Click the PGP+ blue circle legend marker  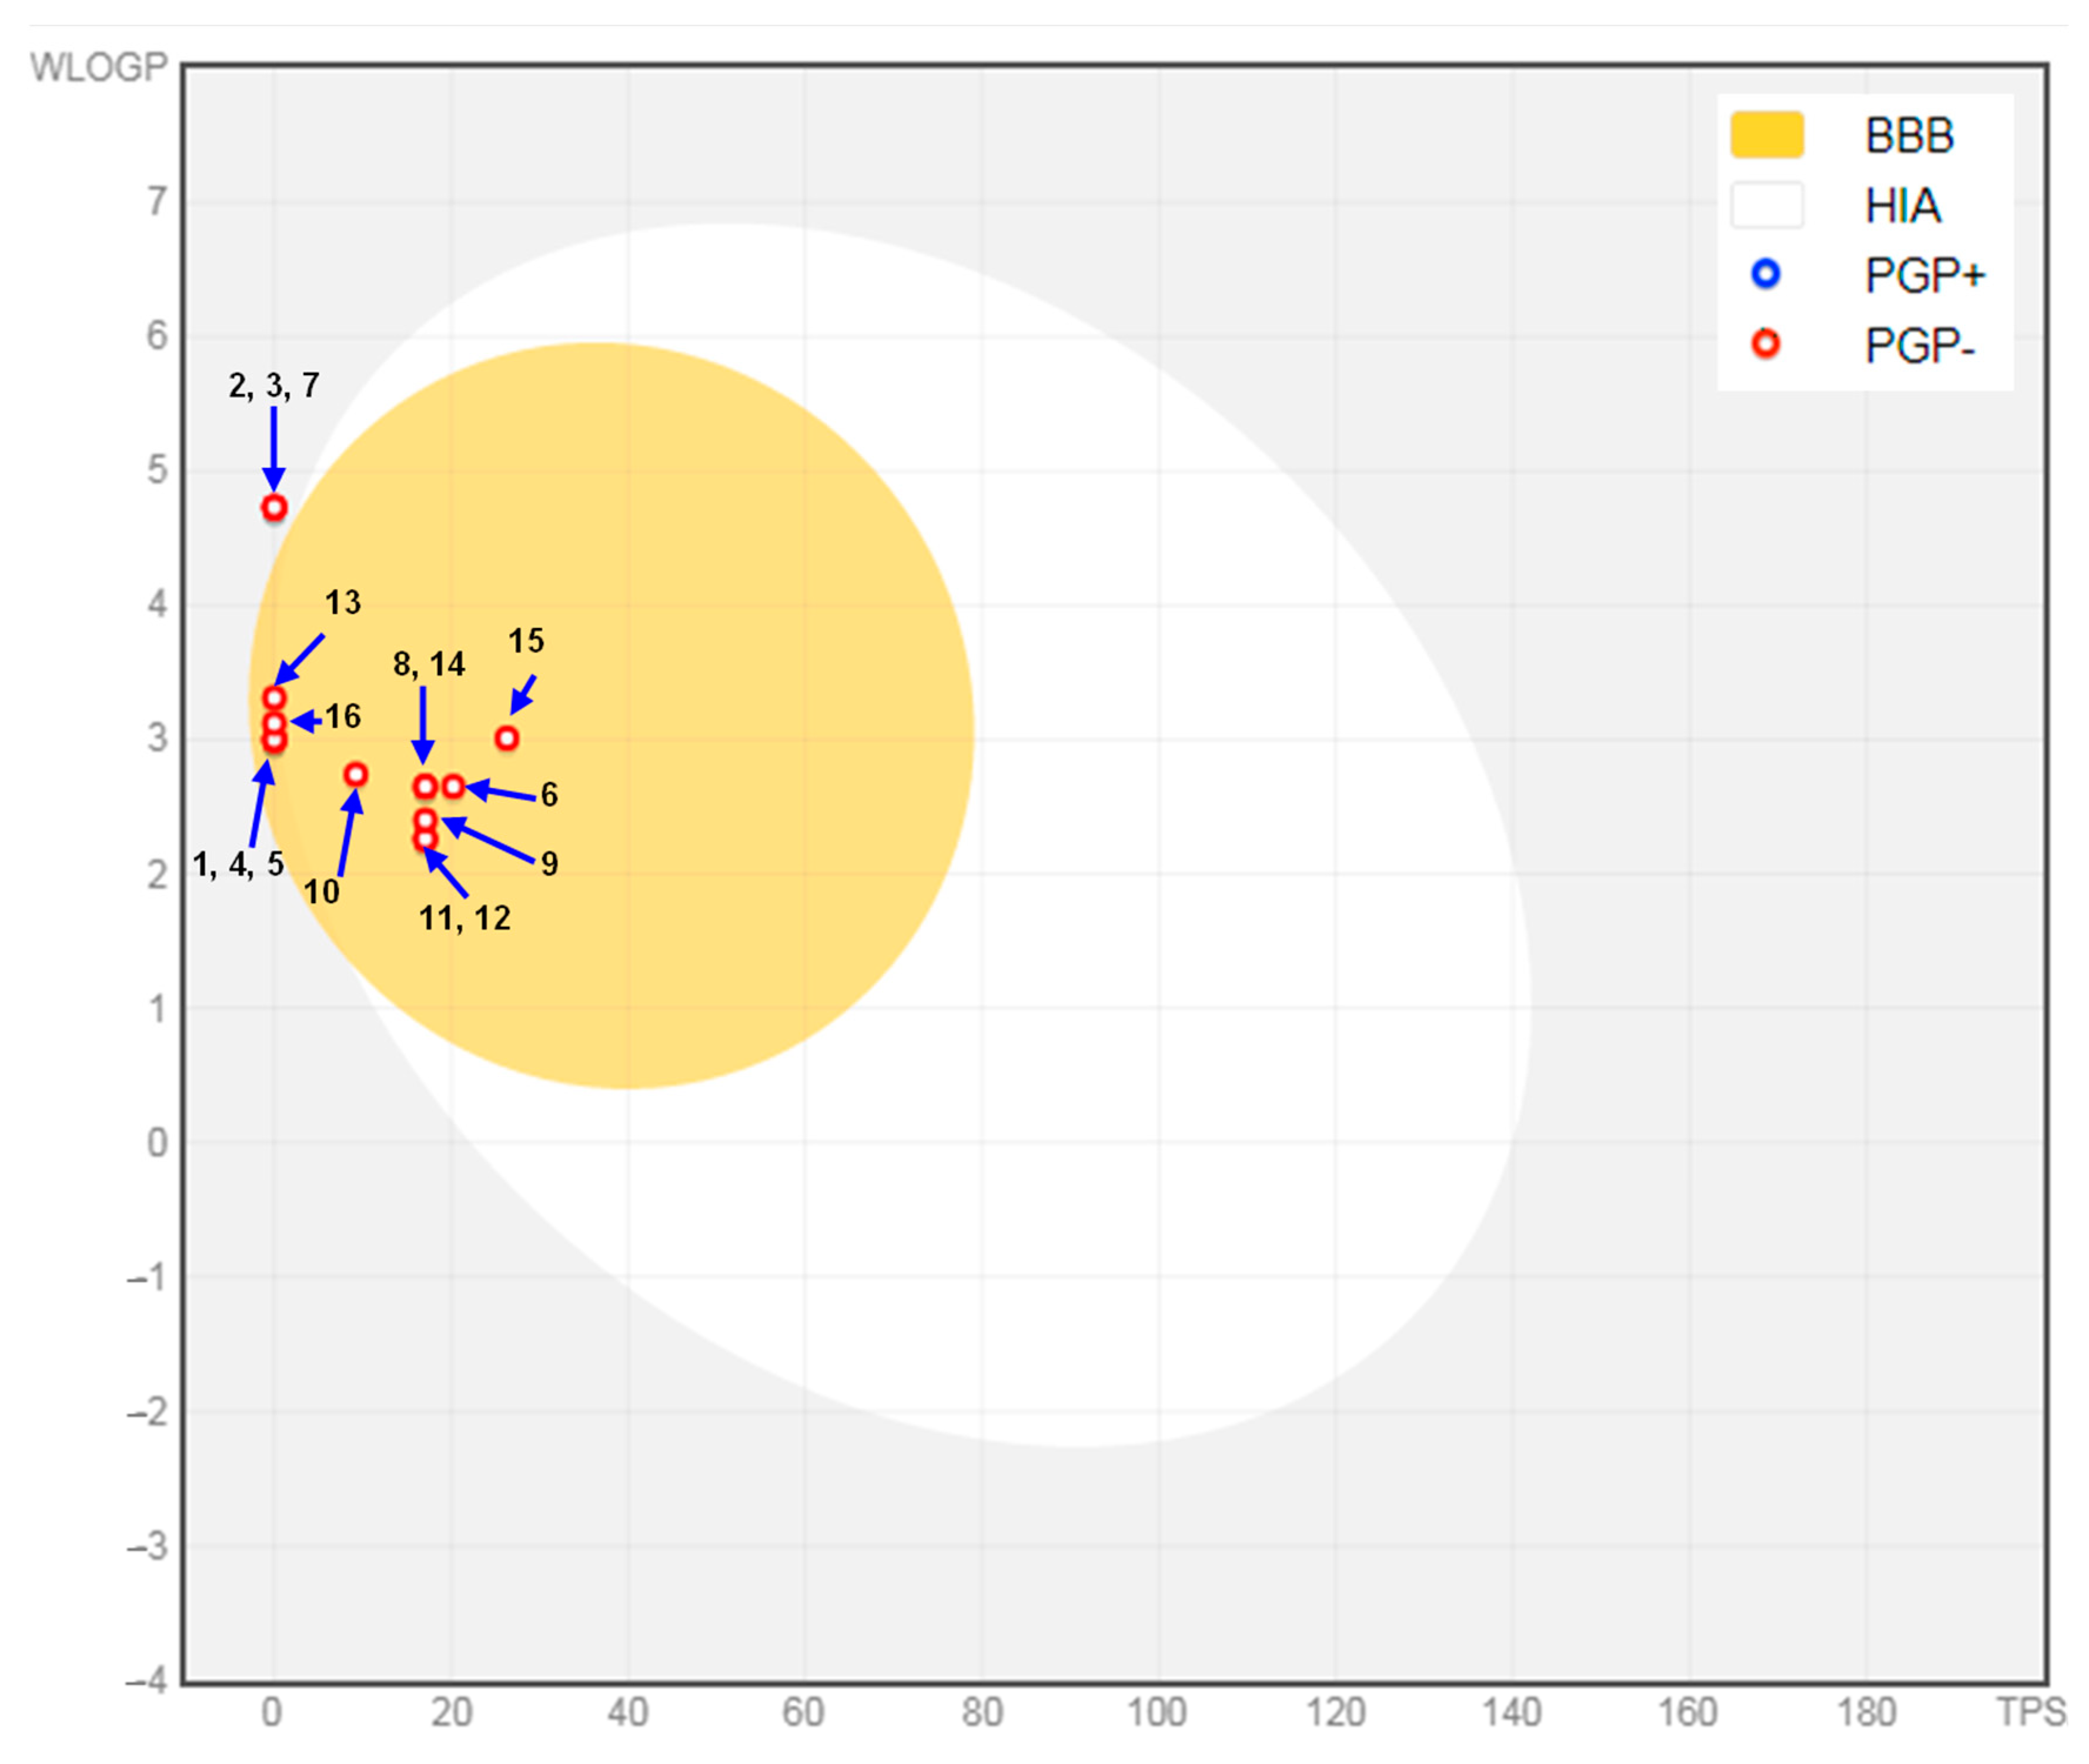[x=1766, y=274]
